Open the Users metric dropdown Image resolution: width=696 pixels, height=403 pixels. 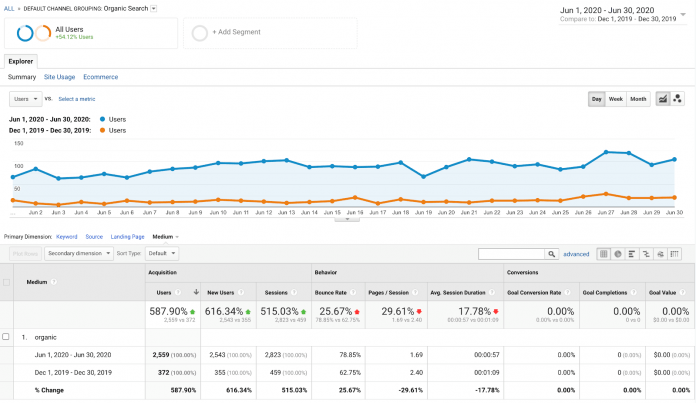(25, 99)
